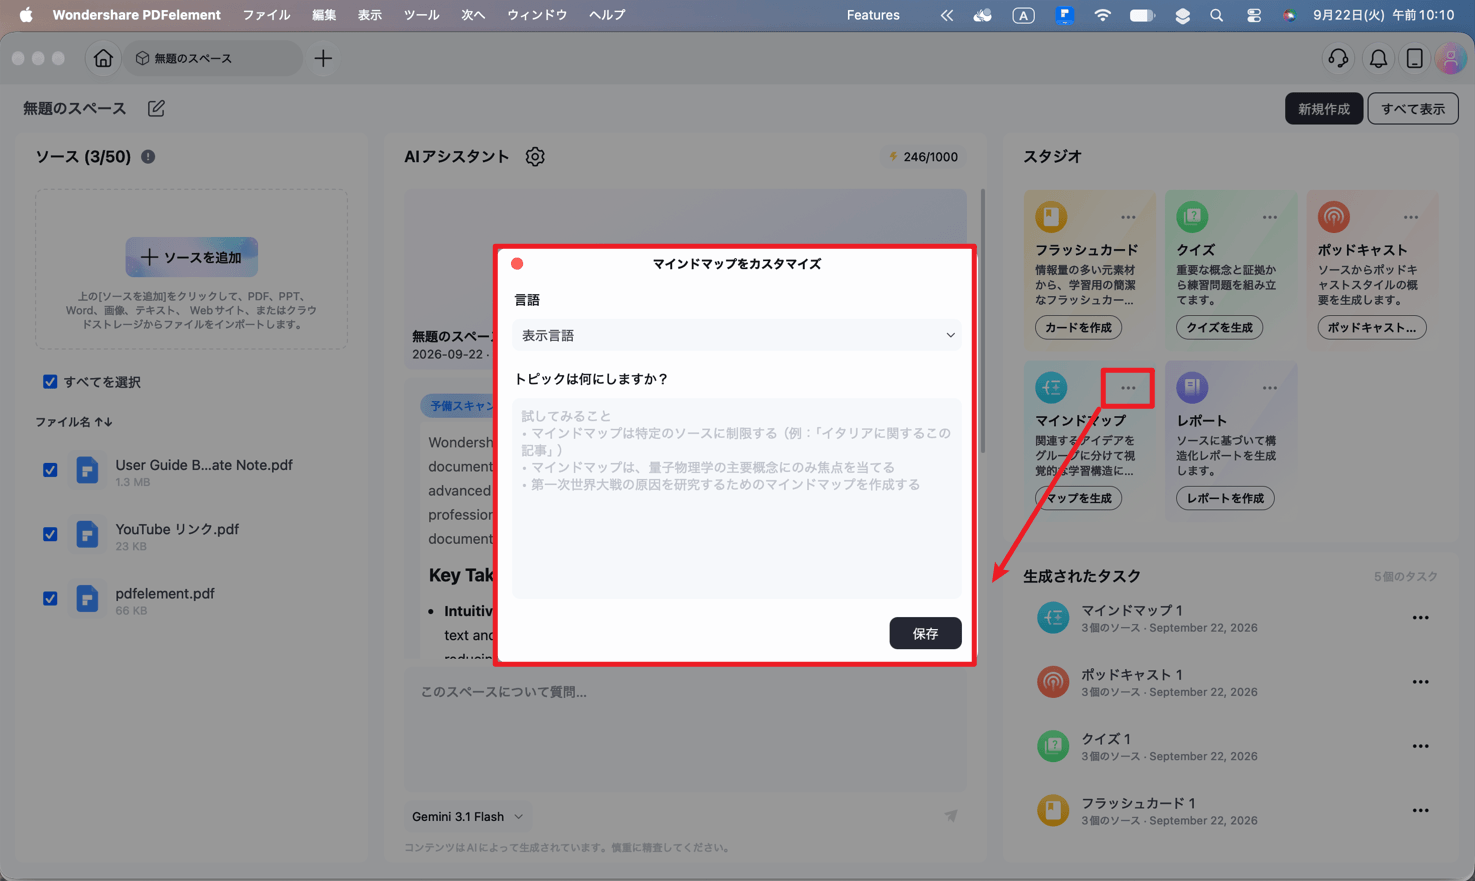Click the マップを生成 button
The height and width of the screenshot is (881, 1475).
point(1078,498)
